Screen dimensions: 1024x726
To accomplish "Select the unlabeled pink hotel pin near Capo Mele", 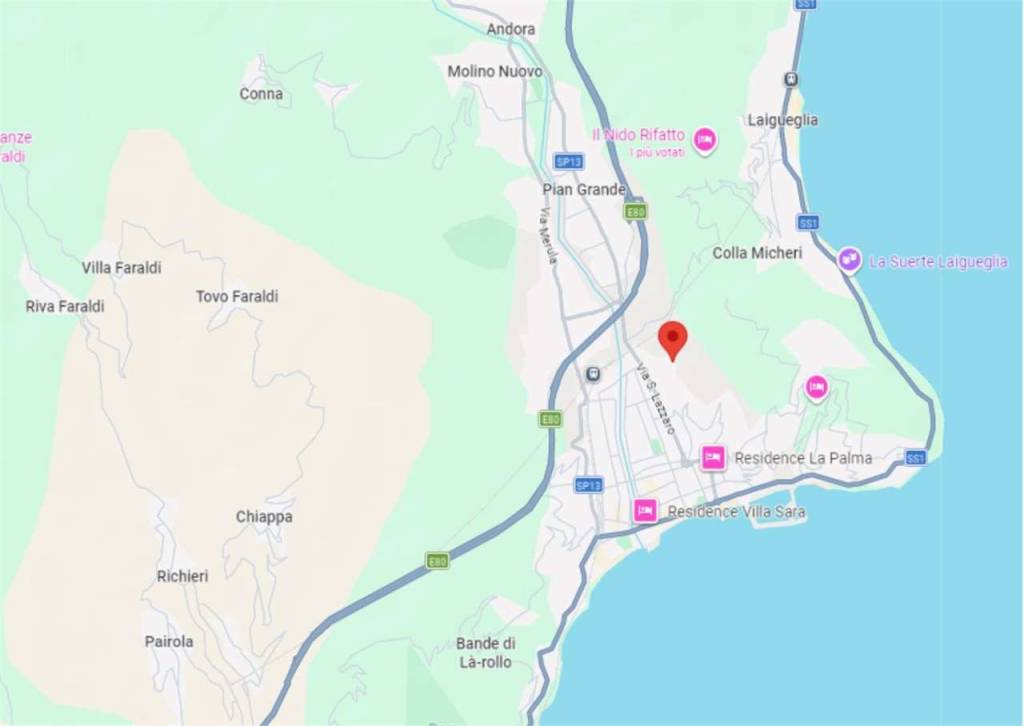I will pos(816,388).
